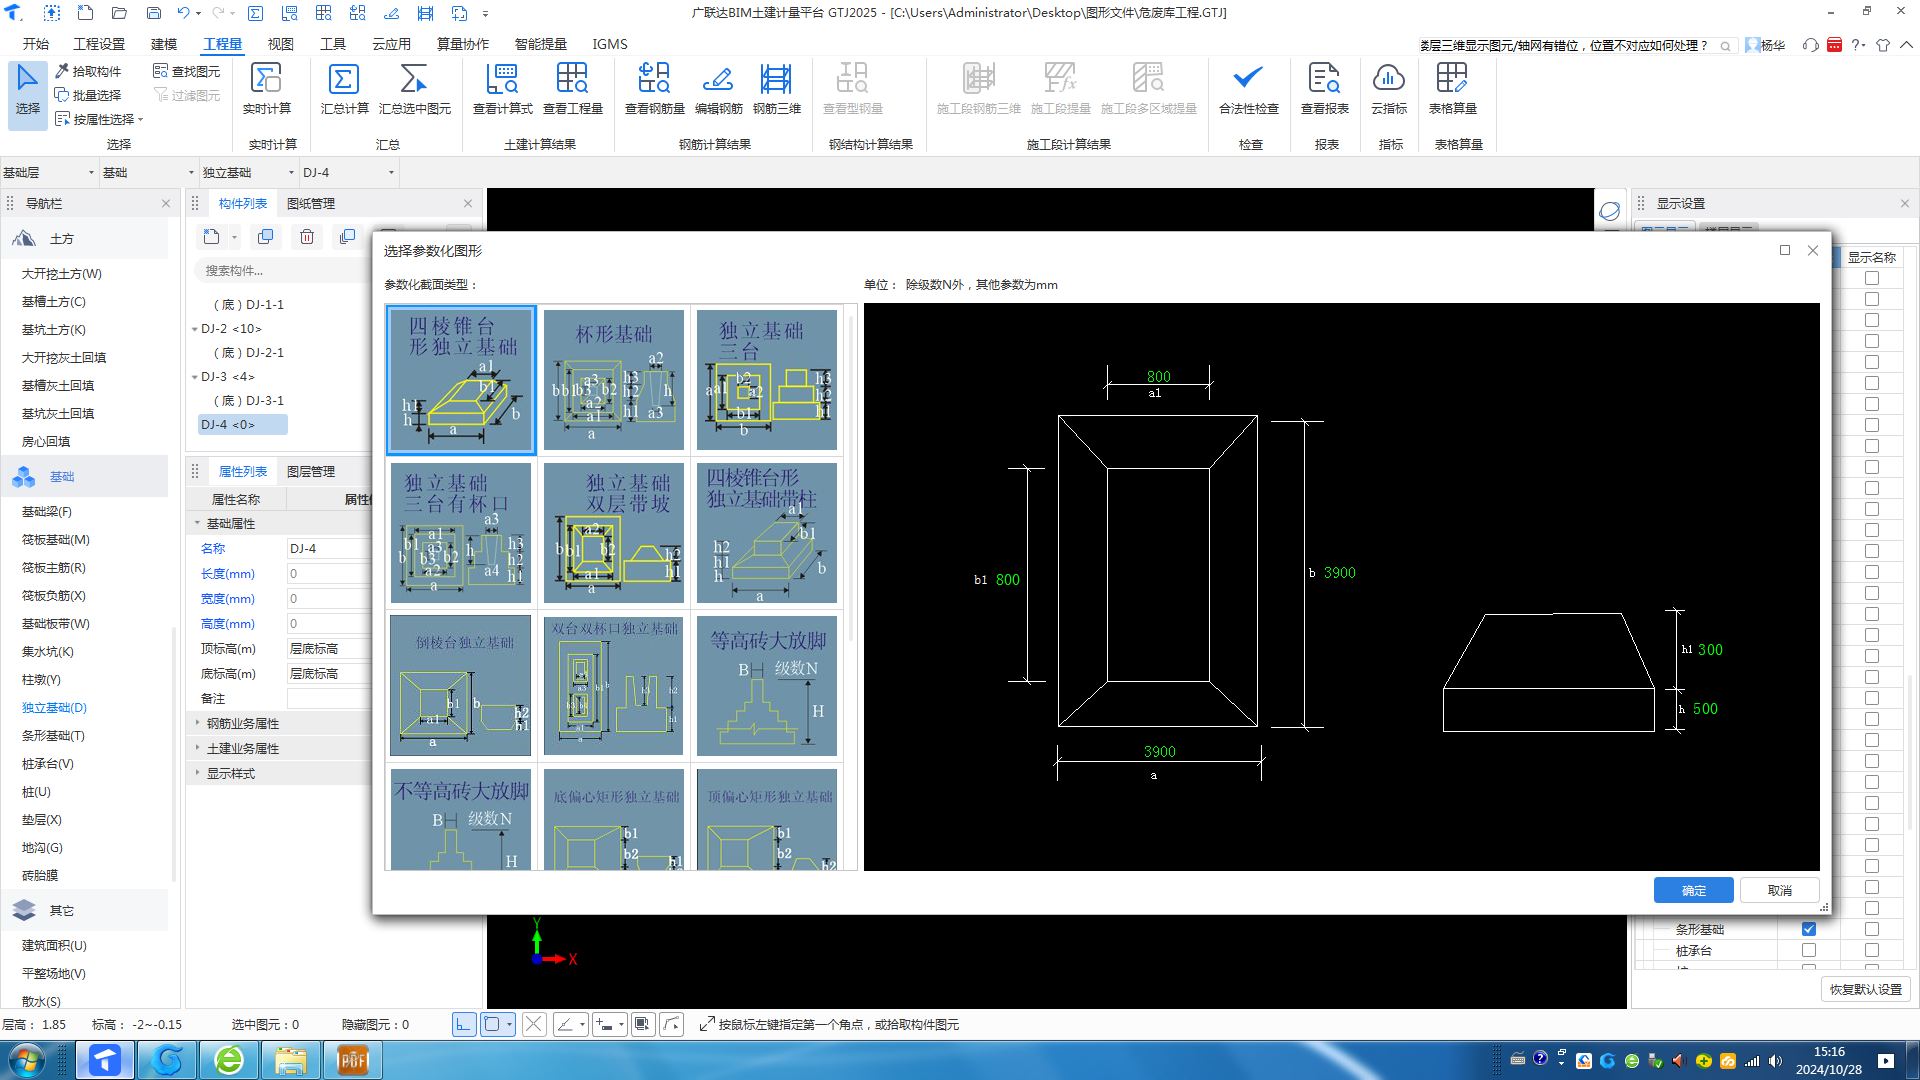Edit the 长度(mm) property value
The image size is (1920, 1080).
328,573
